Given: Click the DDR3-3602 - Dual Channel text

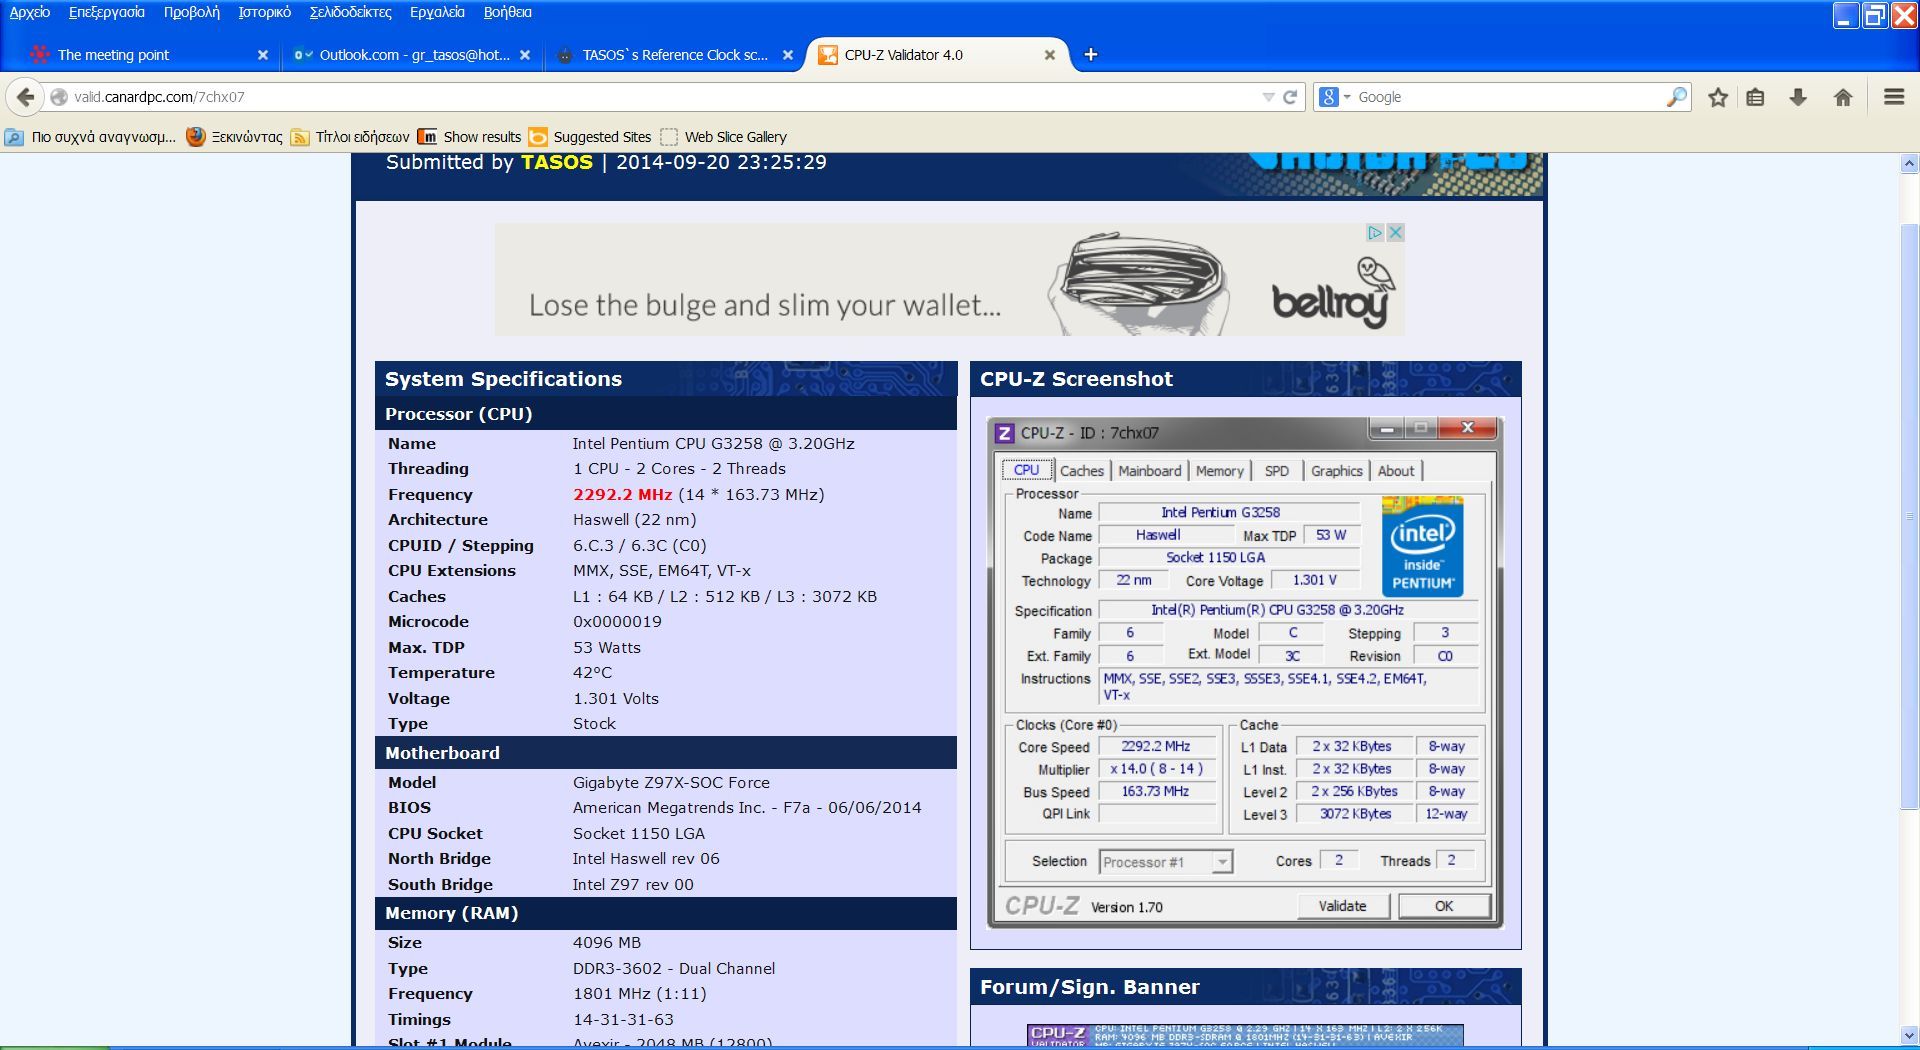Looking at the screenshot, I should pos(674,969).
